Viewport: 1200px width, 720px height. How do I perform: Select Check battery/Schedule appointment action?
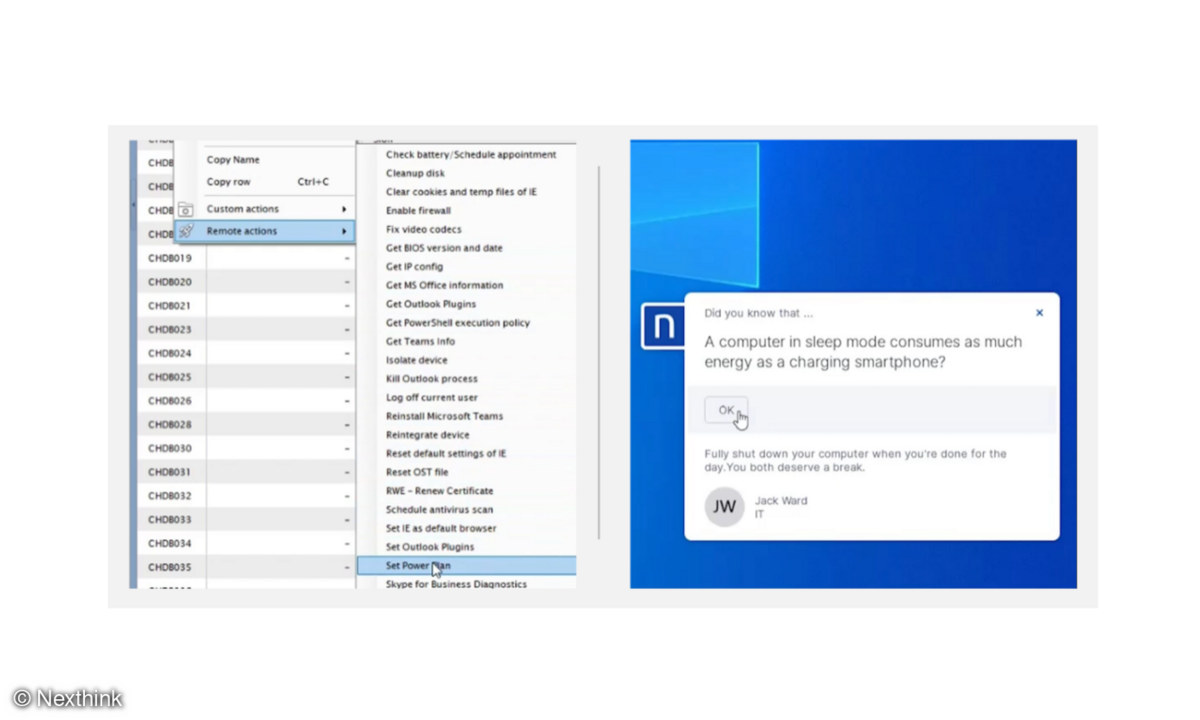(471, 155)
